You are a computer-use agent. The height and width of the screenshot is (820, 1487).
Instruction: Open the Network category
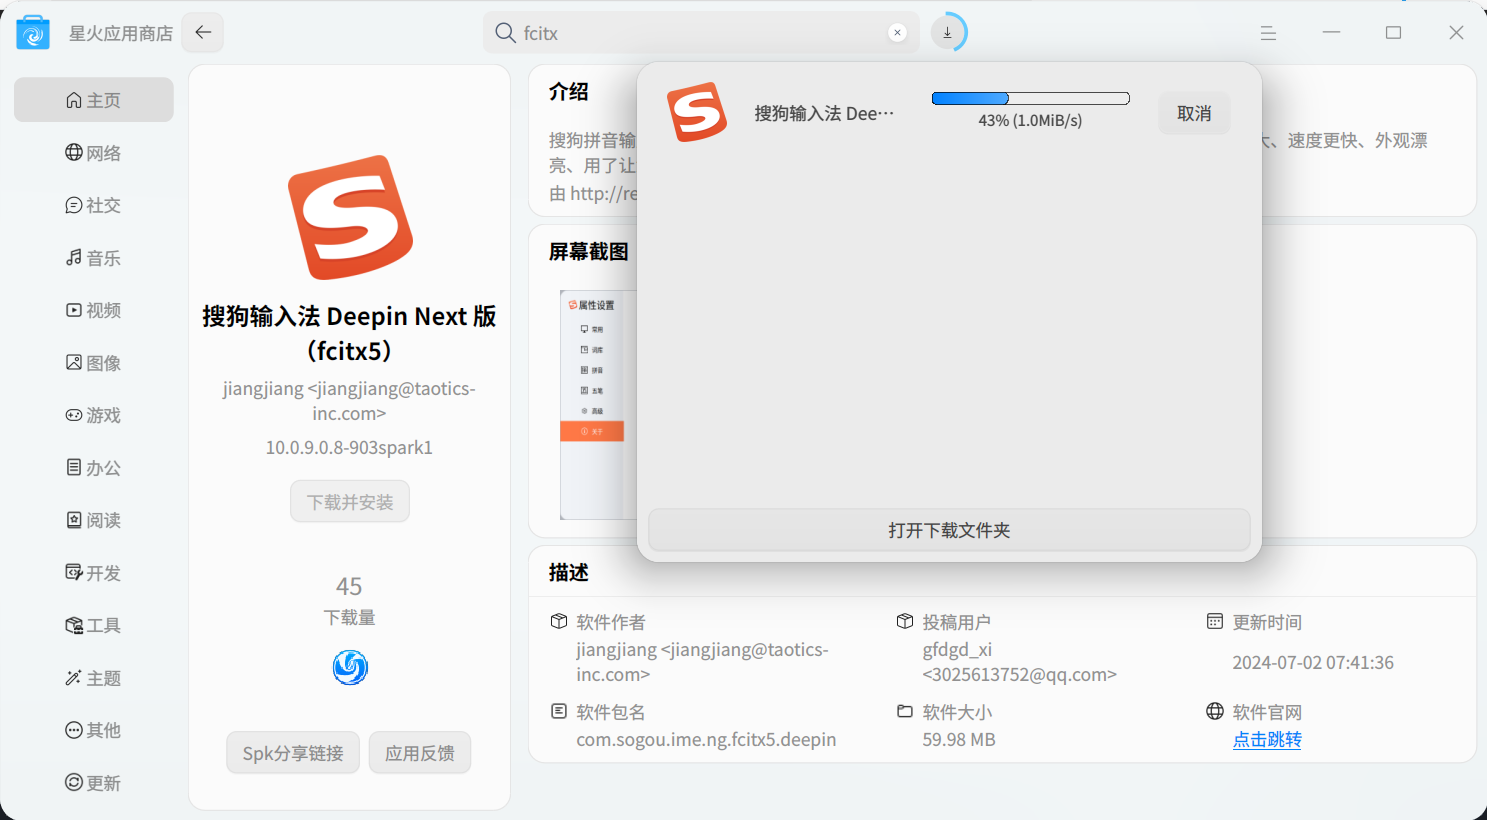point(94,153)
